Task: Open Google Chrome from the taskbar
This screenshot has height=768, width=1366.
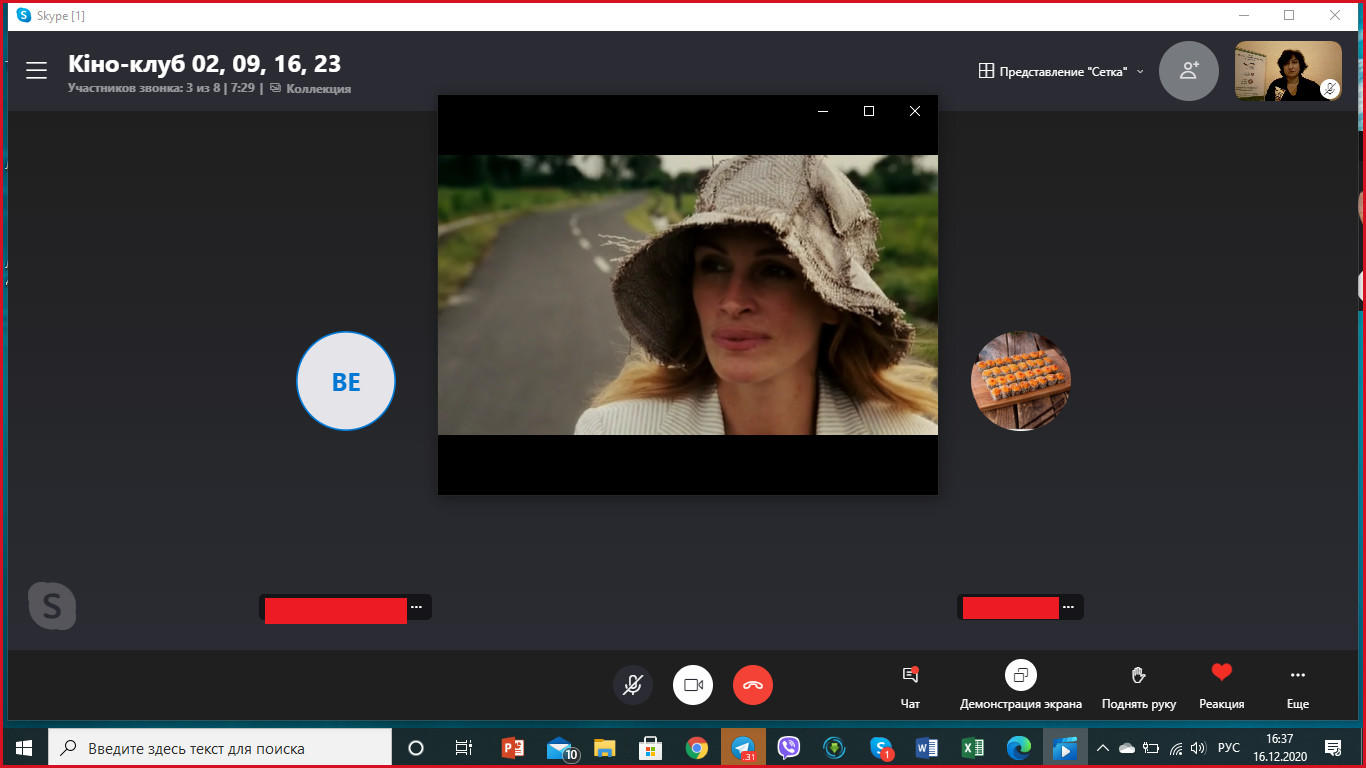Action: 697,747
